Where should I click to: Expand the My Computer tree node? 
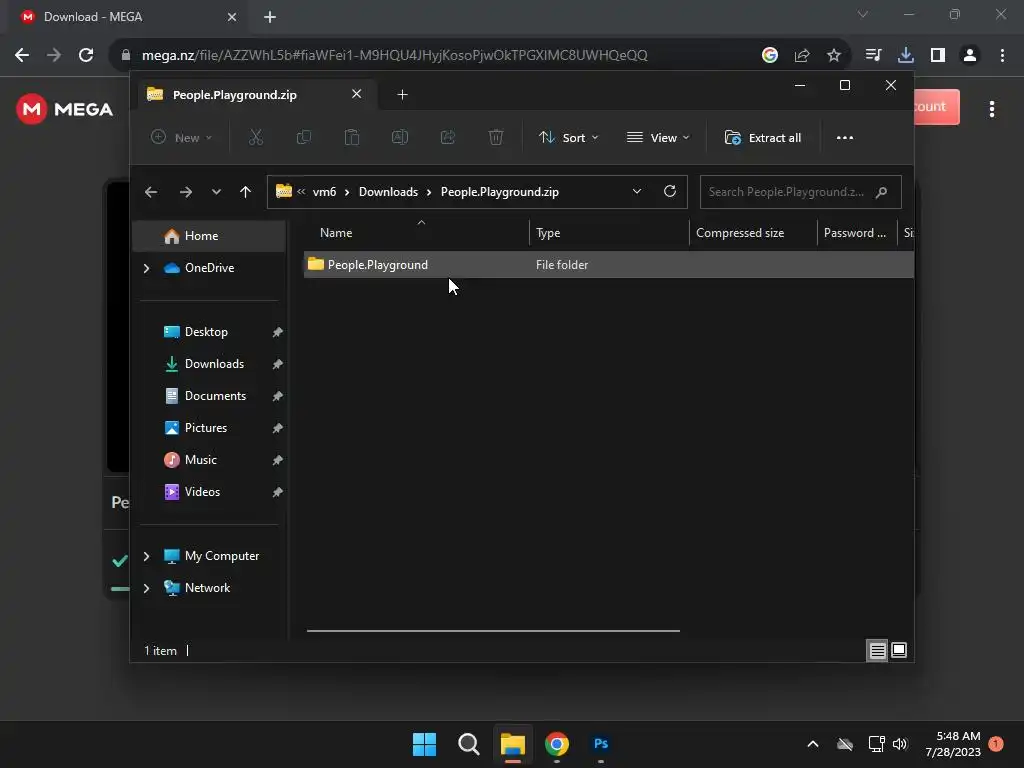click(146, 556)
